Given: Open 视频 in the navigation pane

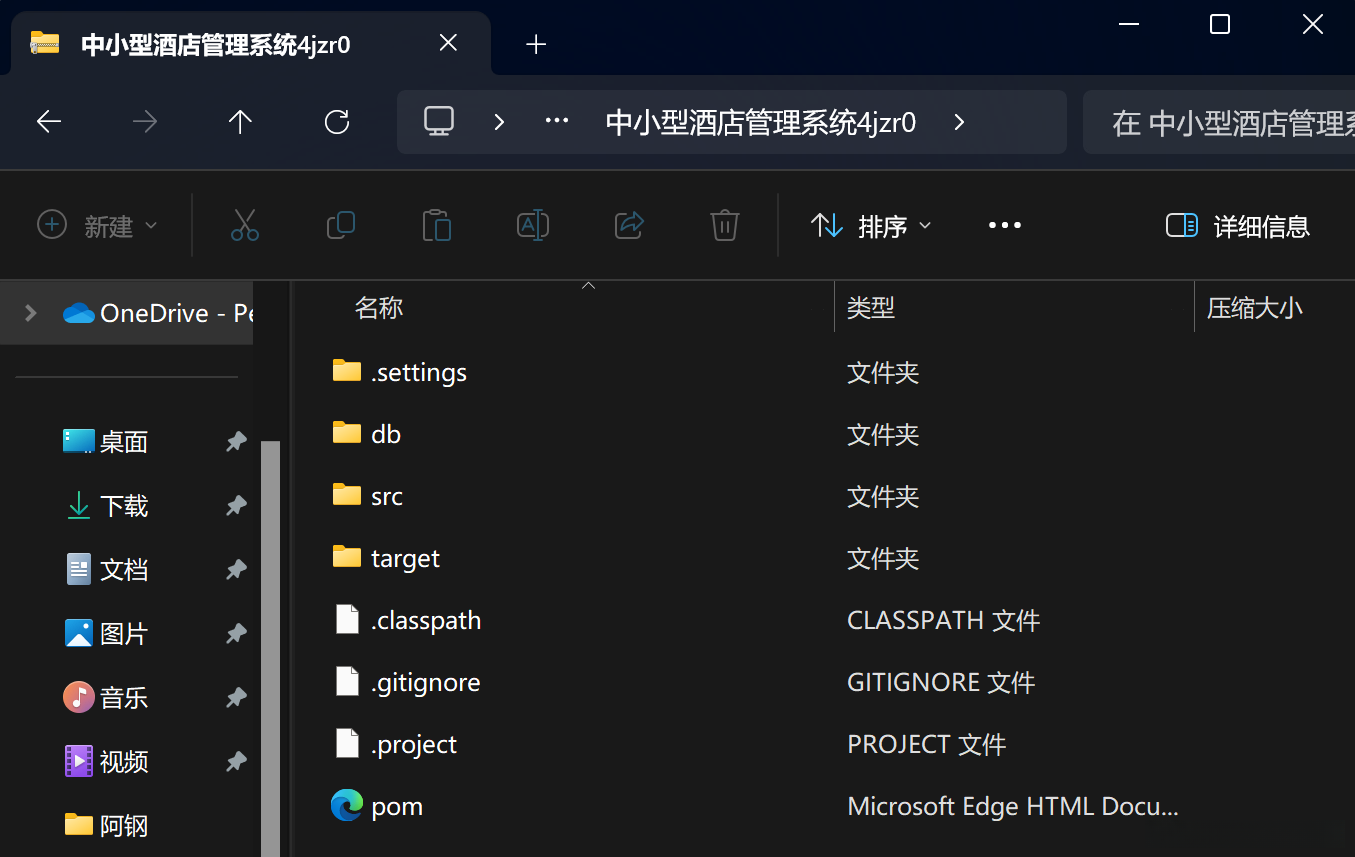Looking at the screenshot, I should pos(124,762).
